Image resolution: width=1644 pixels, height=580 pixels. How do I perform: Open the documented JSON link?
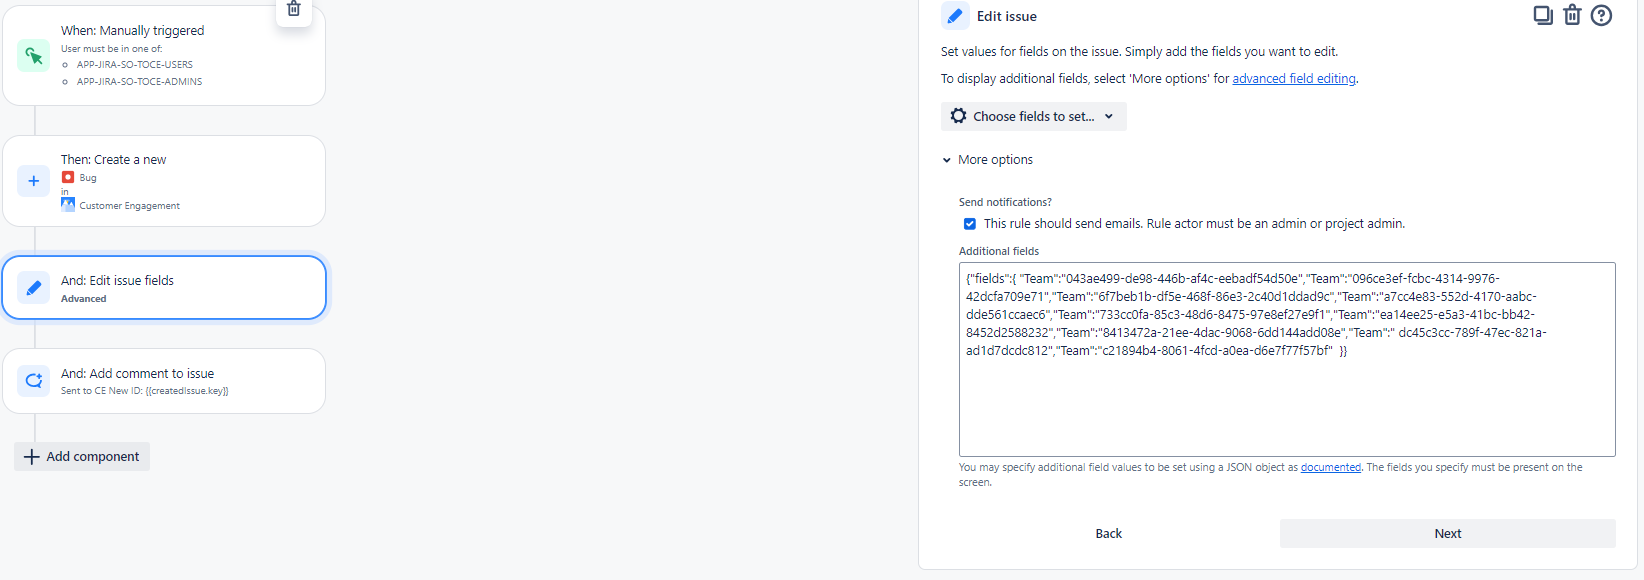click(1331, 467)
